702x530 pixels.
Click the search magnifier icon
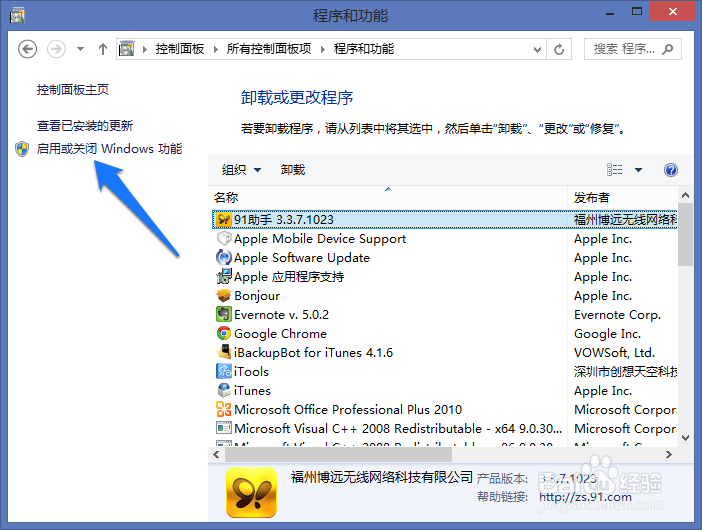pyautogui.click(x=668, y=49)
